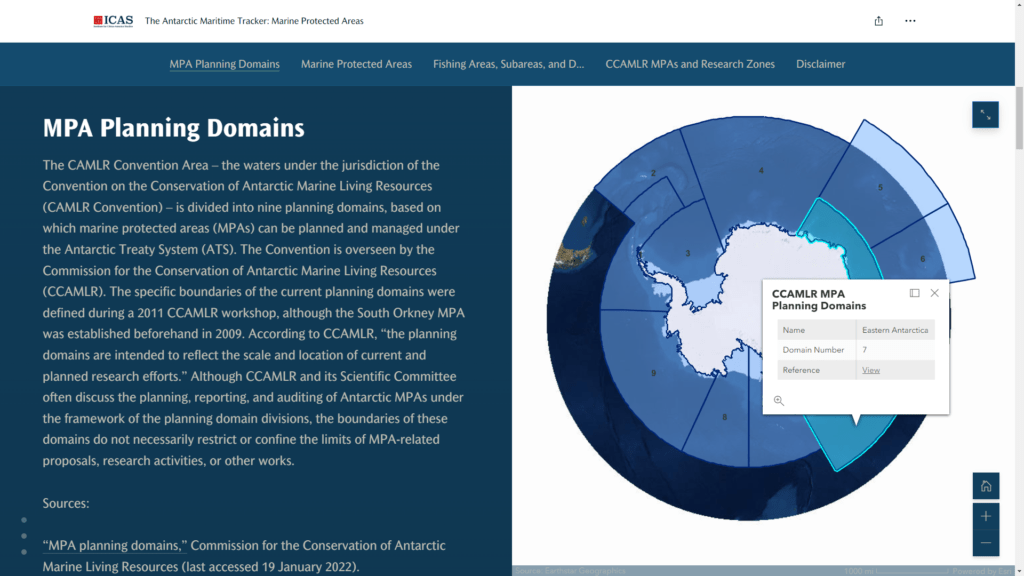Click the Reference field label in popup
This screenshot has width=1024, height=576.
(x=801, y=370)
